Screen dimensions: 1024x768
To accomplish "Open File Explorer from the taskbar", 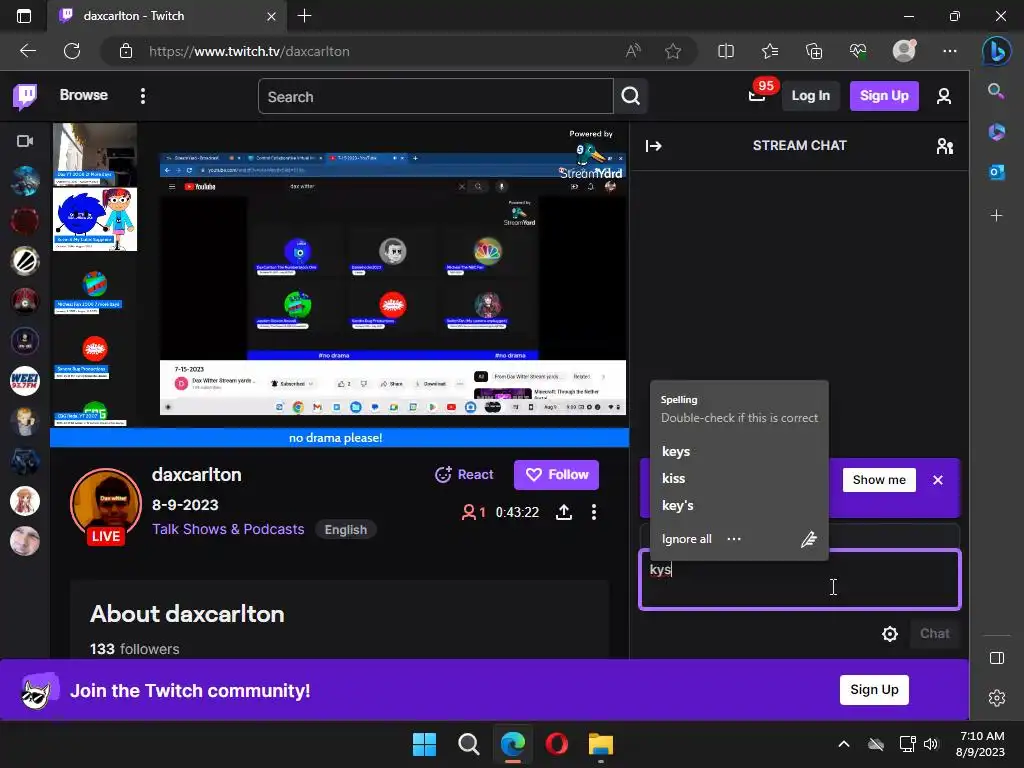I will [600, 744].
